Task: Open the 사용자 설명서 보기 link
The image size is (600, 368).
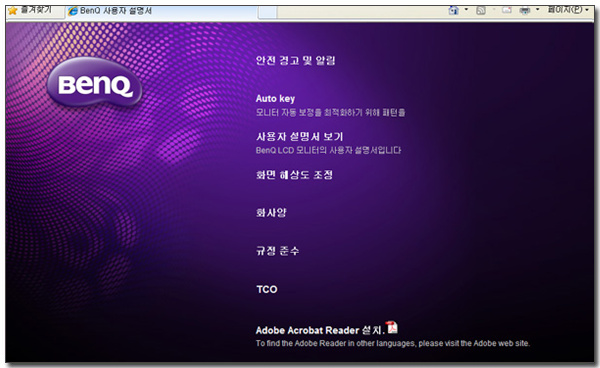Action: coord(300,137)
